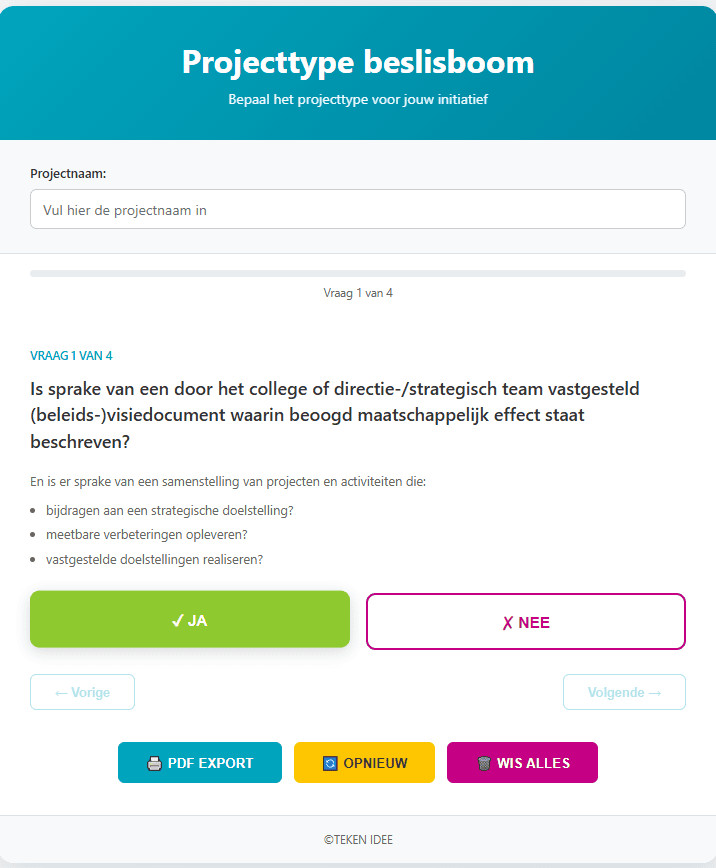Click the Projecttype beslisboom header title

pos(357,62)
